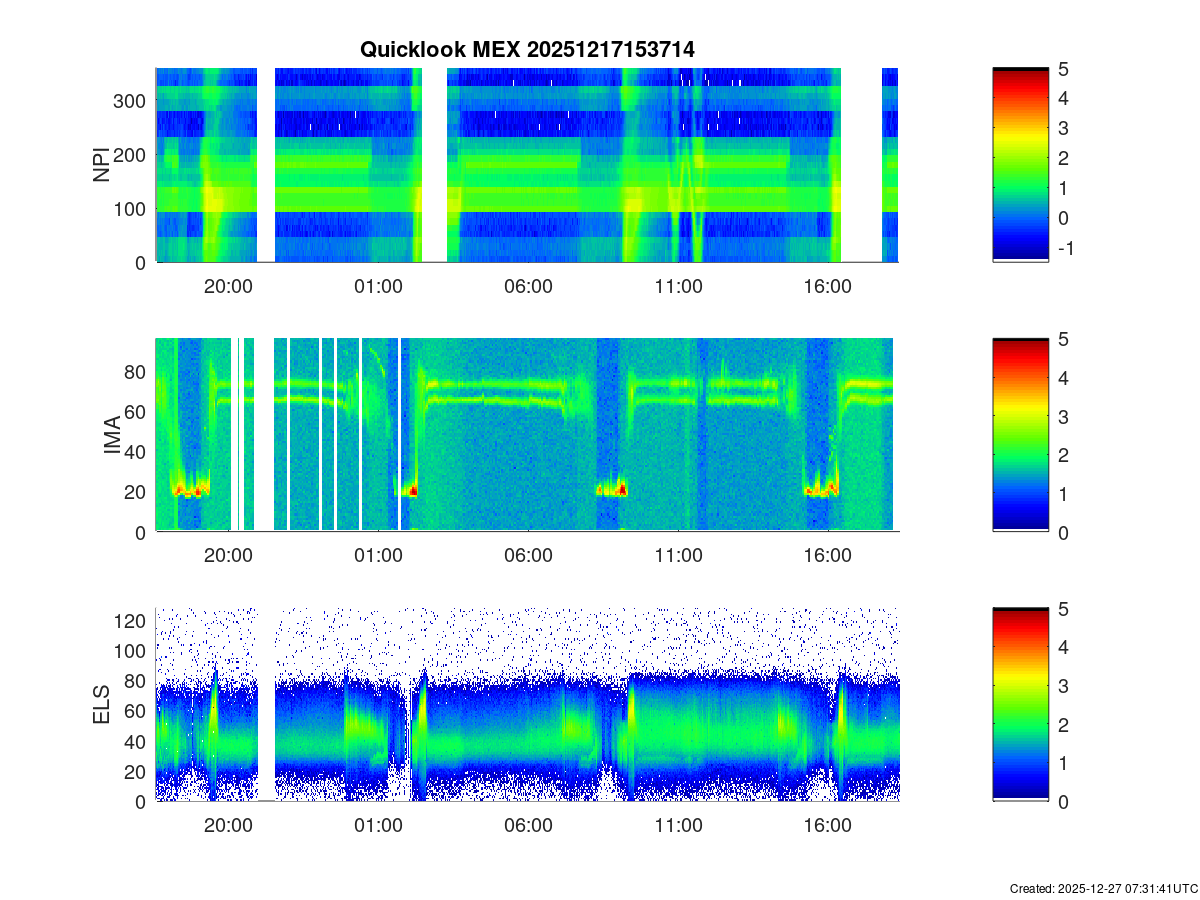1200x900 pixels.
Task: Open the ELS spectrogram panel
Action: click(x=527, y=705)
